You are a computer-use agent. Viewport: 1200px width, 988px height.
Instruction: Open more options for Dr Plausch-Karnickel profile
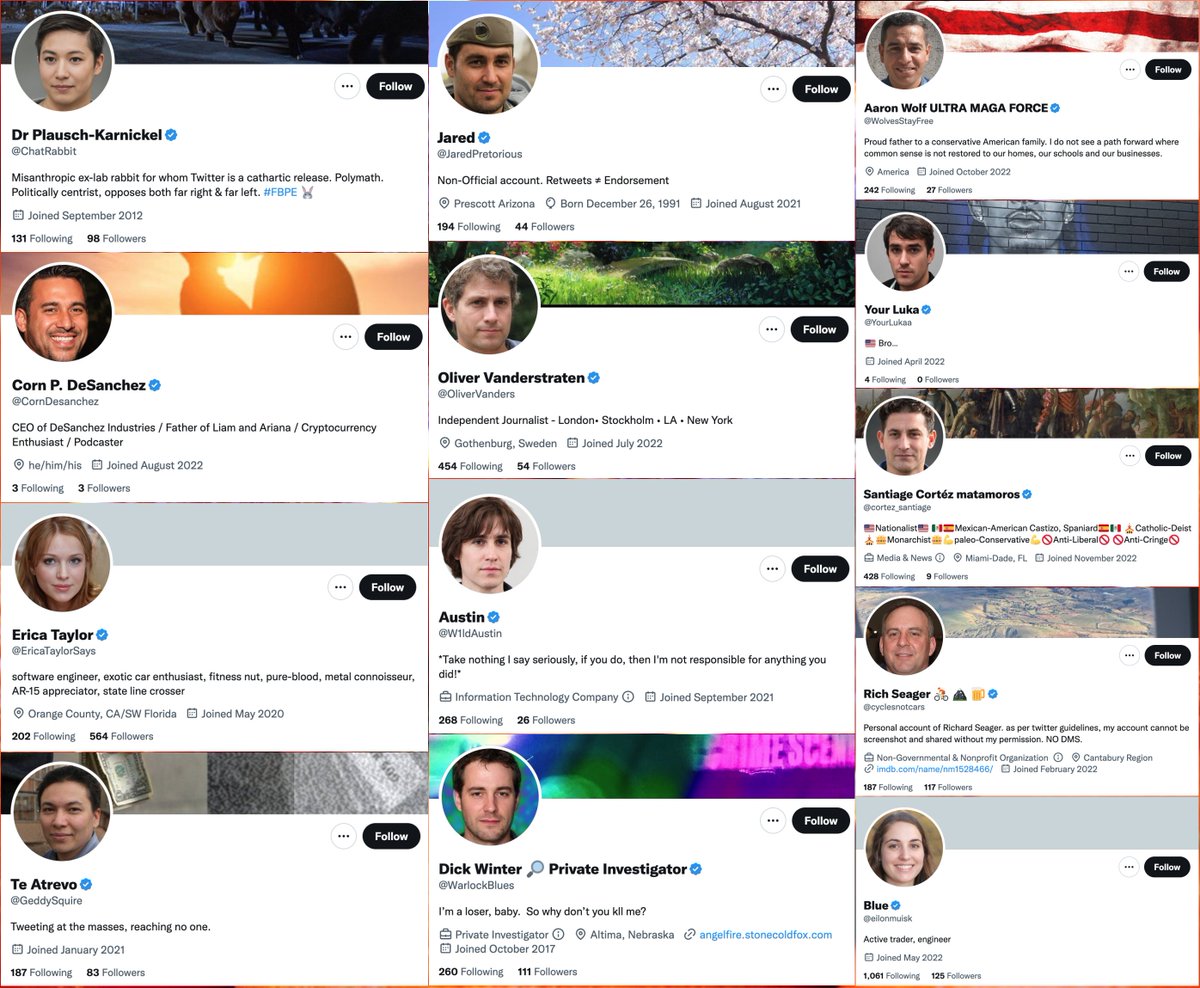point(347,86)
